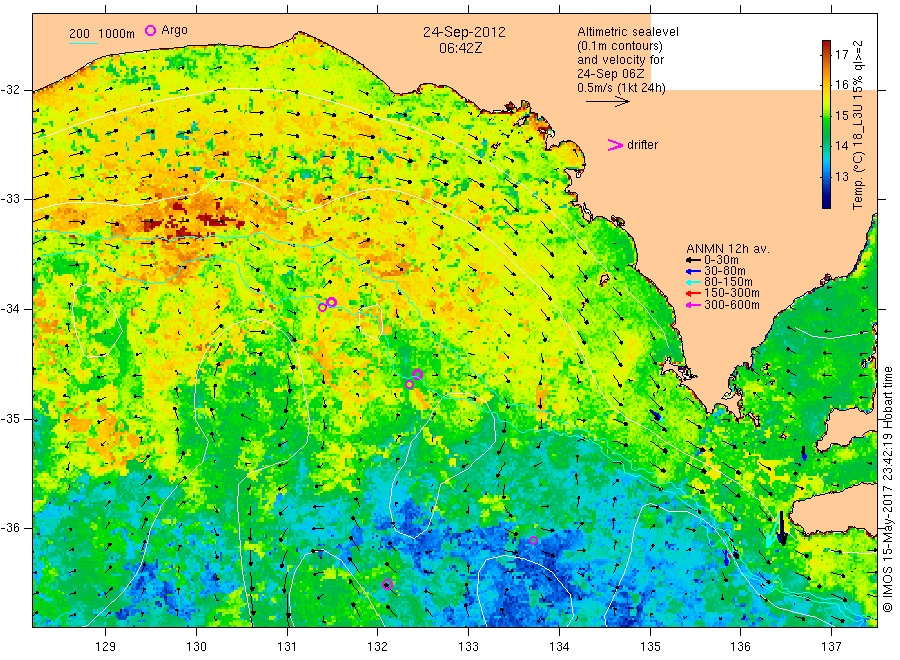Select the cyan 80-150m arrow legend symbol

pyautogui.click(x=693, y=282)
